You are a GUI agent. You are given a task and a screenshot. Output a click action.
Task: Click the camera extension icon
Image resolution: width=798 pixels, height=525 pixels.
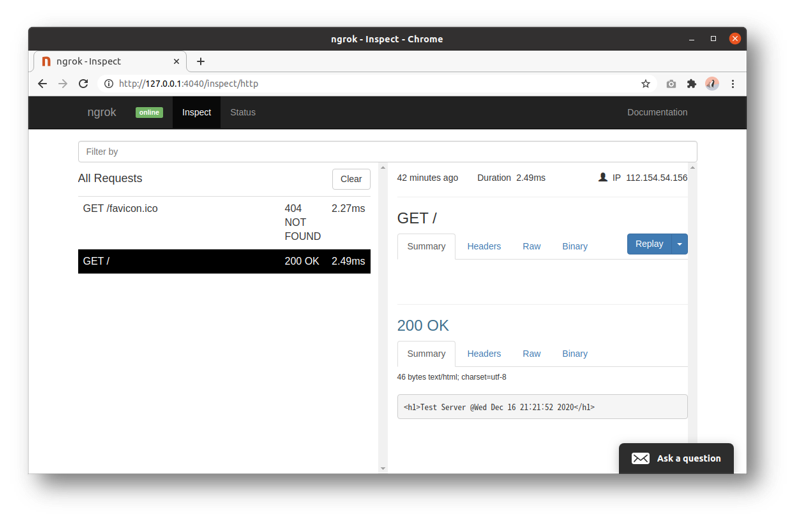point(671,84)
